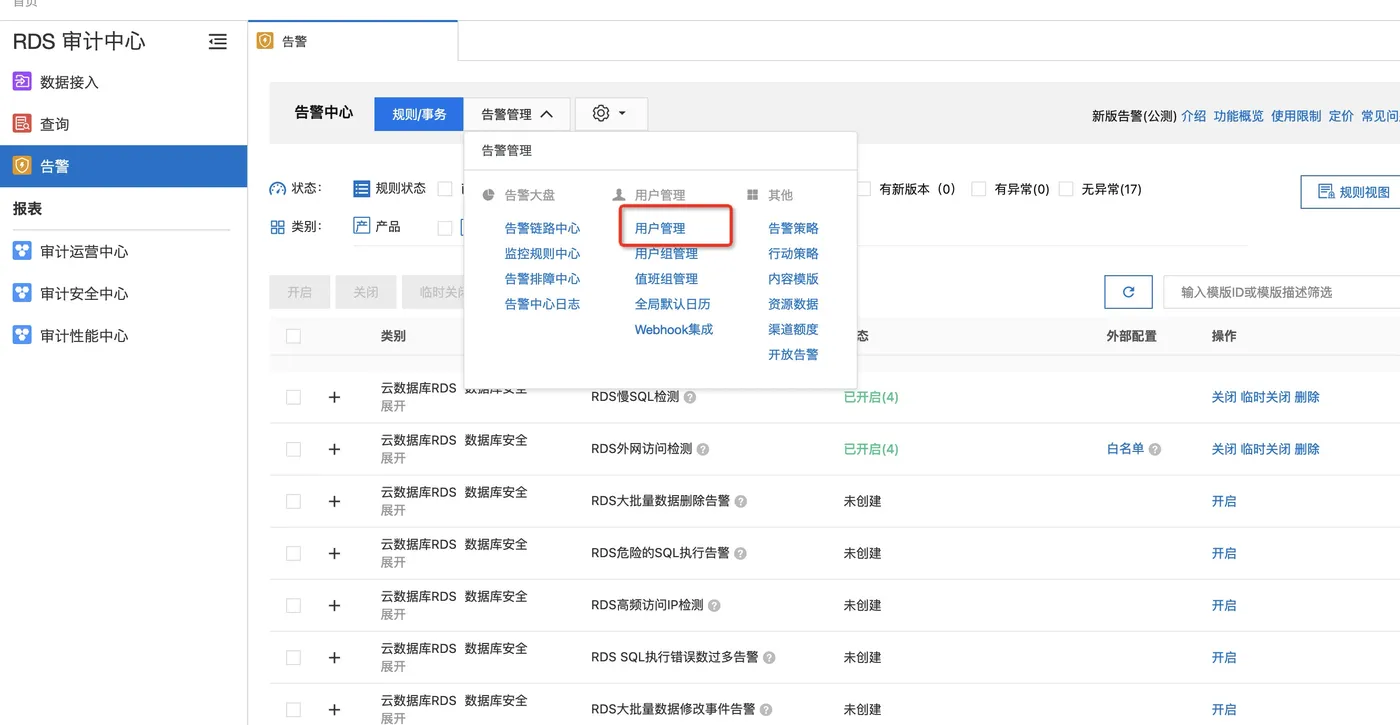1400x725 pixels.
Task: Select checkbox for RDS危险的SQL执行告警 row
Action: pos(293,553)
